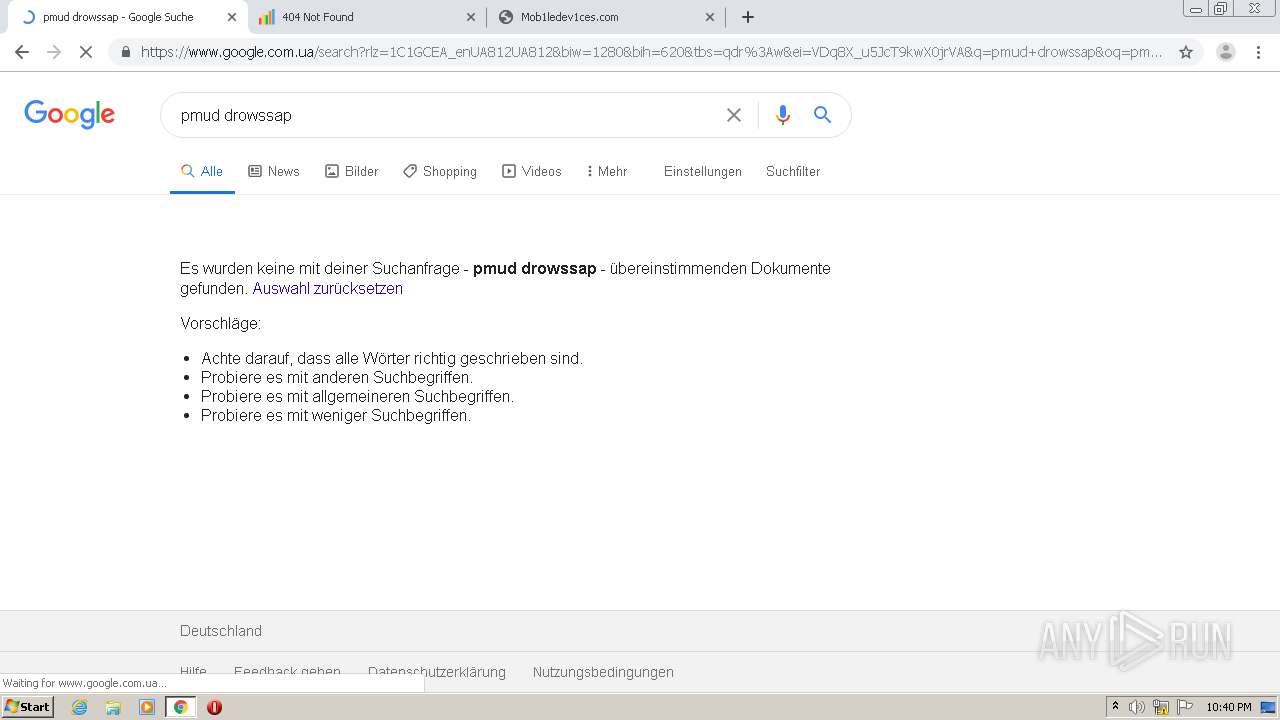Open the Shopping results tab
The height and width of the screenshot is (720, 1280).
point(440,171)
